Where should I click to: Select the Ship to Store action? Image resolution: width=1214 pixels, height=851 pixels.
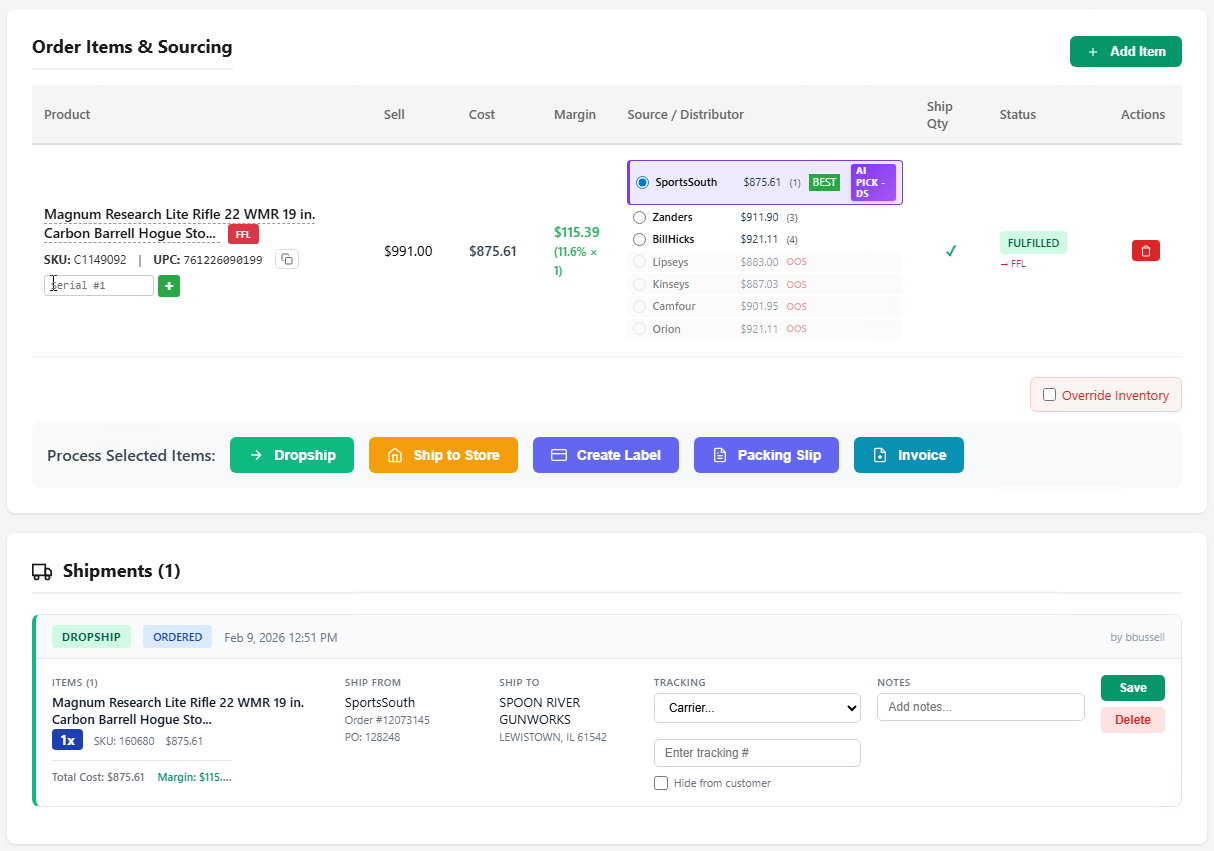[443, 455]
